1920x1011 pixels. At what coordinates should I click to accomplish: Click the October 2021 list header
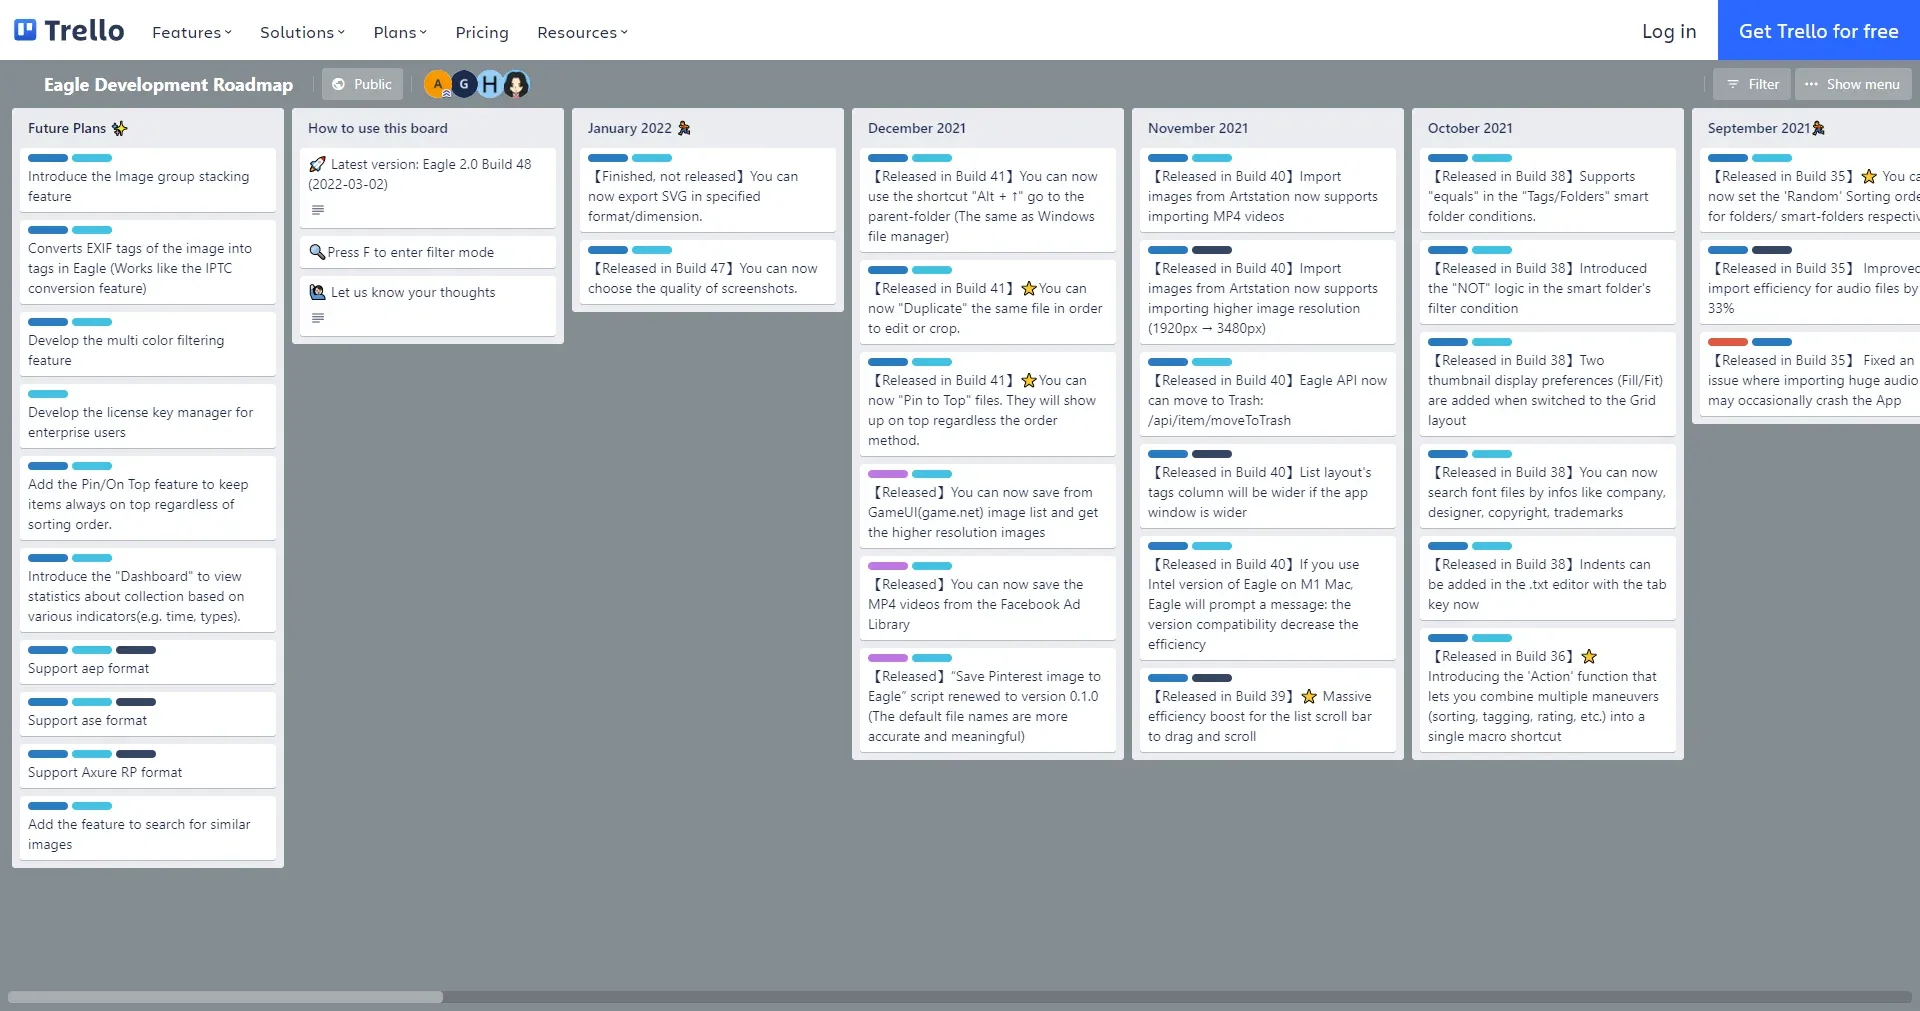[1470, 128]
